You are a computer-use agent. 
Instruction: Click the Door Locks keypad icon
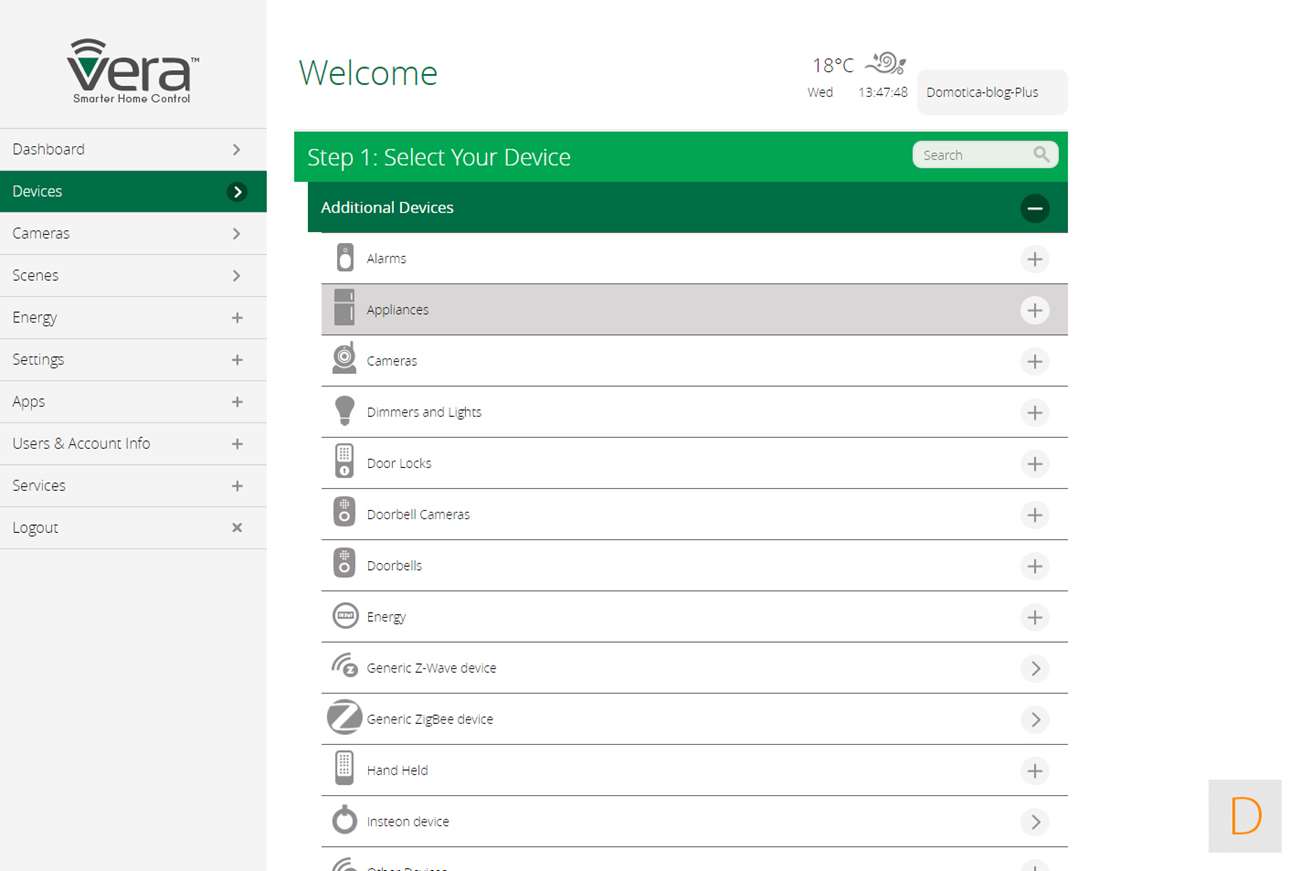tap(344, 462)
